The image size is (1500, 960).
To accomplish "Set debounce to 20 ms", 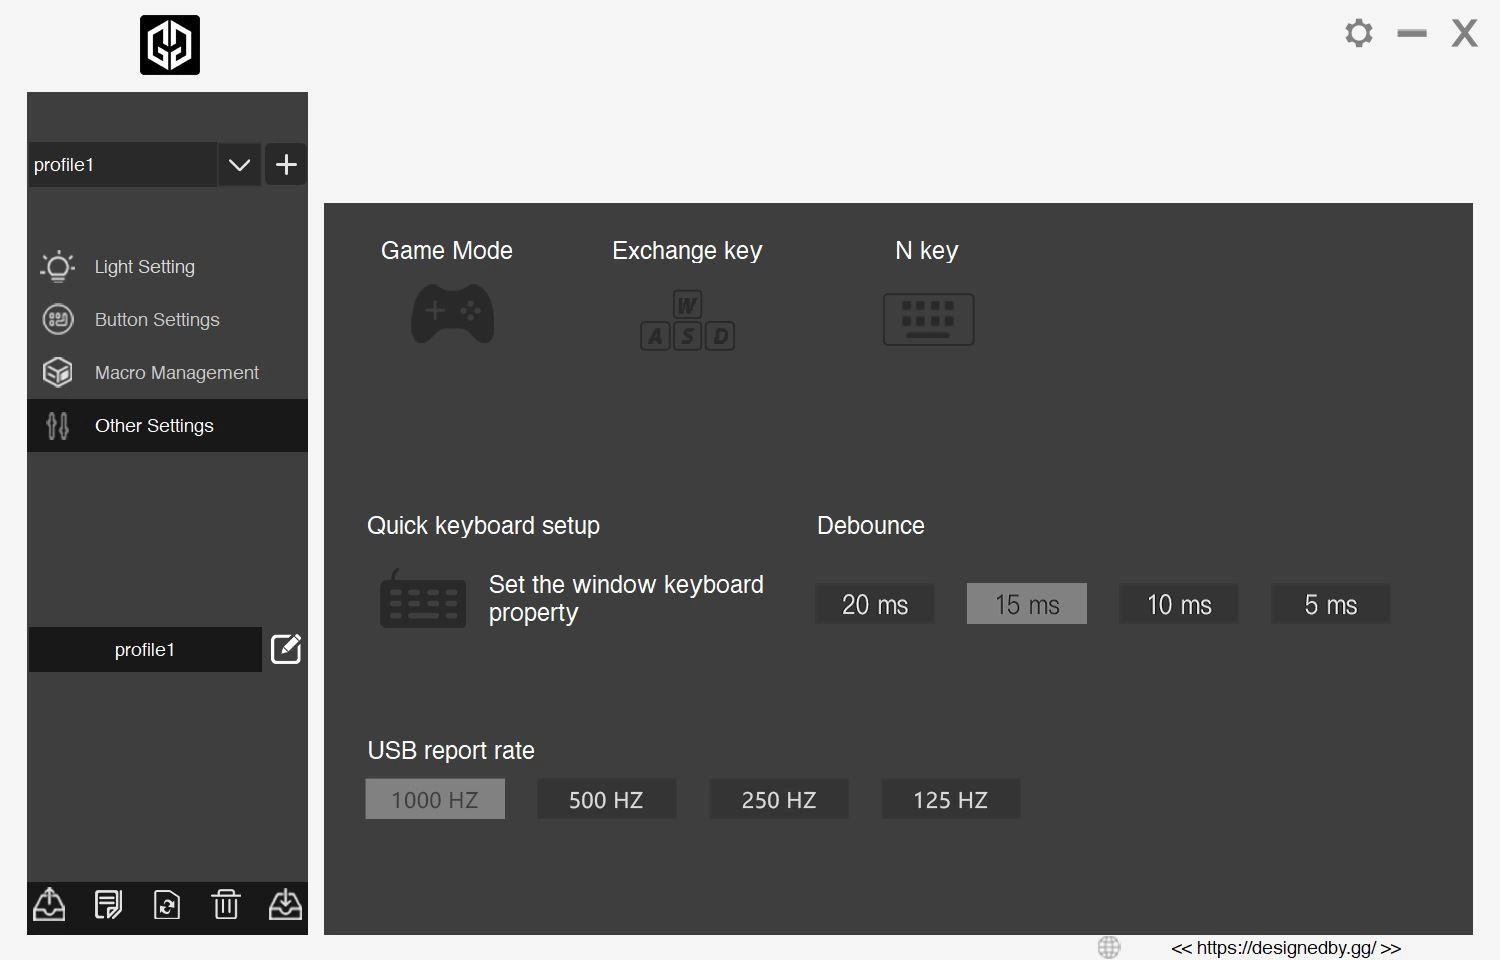I will pos(875,604).
